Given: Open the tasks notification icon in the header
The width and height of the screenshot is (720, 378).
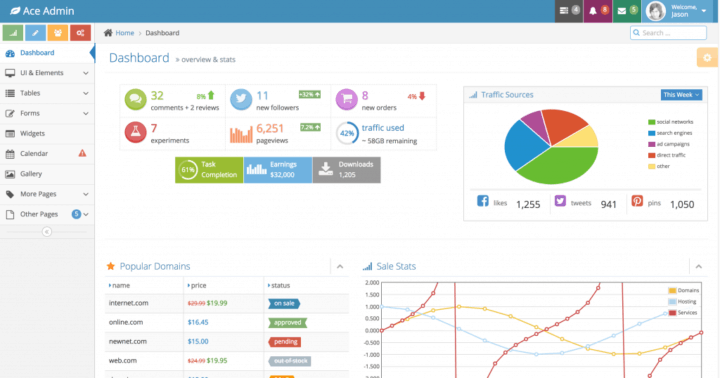Looking at the screenshot, I should tap(569, 11).
